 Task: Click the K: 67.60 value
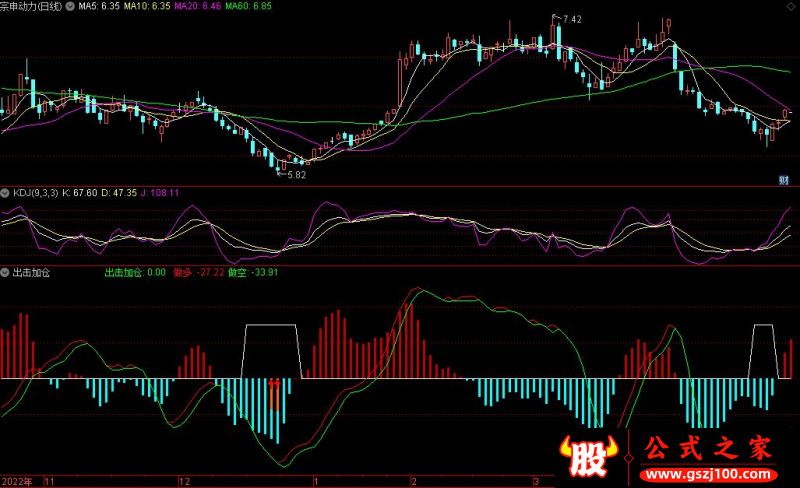click(x=80, y=193)
